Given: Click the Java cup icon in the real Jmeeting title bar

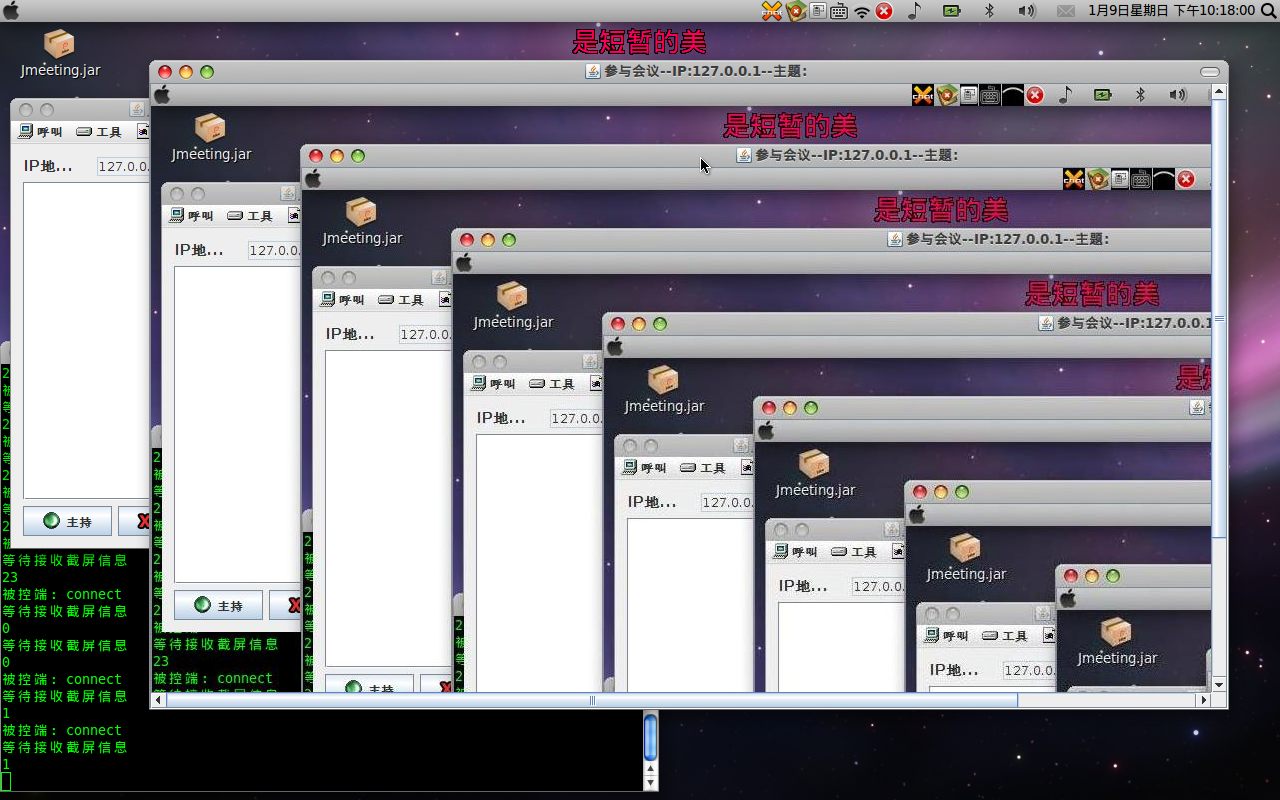Looking at the screenshot, I should coord(137,110).
